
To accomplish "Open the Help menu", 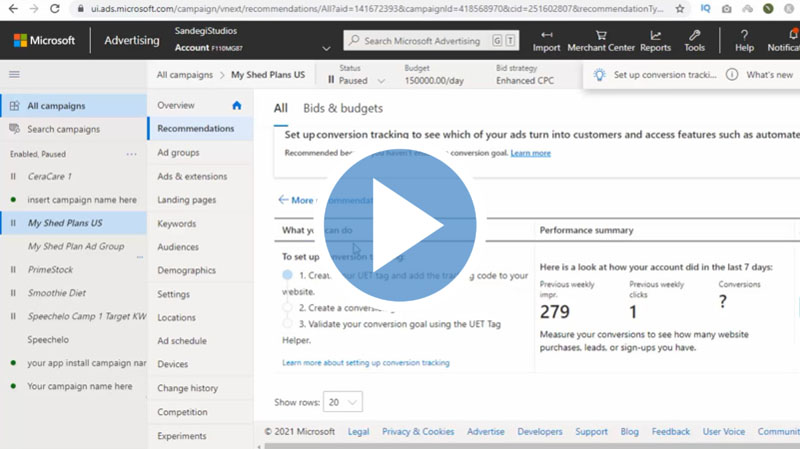I will [x=744, y=41].
